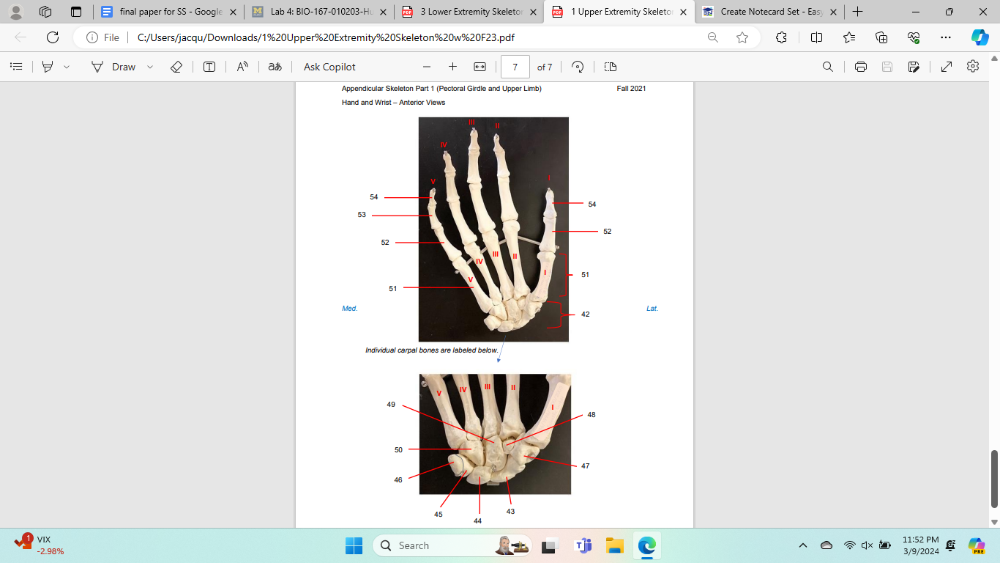Toggle the Fit to width button
1000x563 pixels.
(x=479, y=67)
